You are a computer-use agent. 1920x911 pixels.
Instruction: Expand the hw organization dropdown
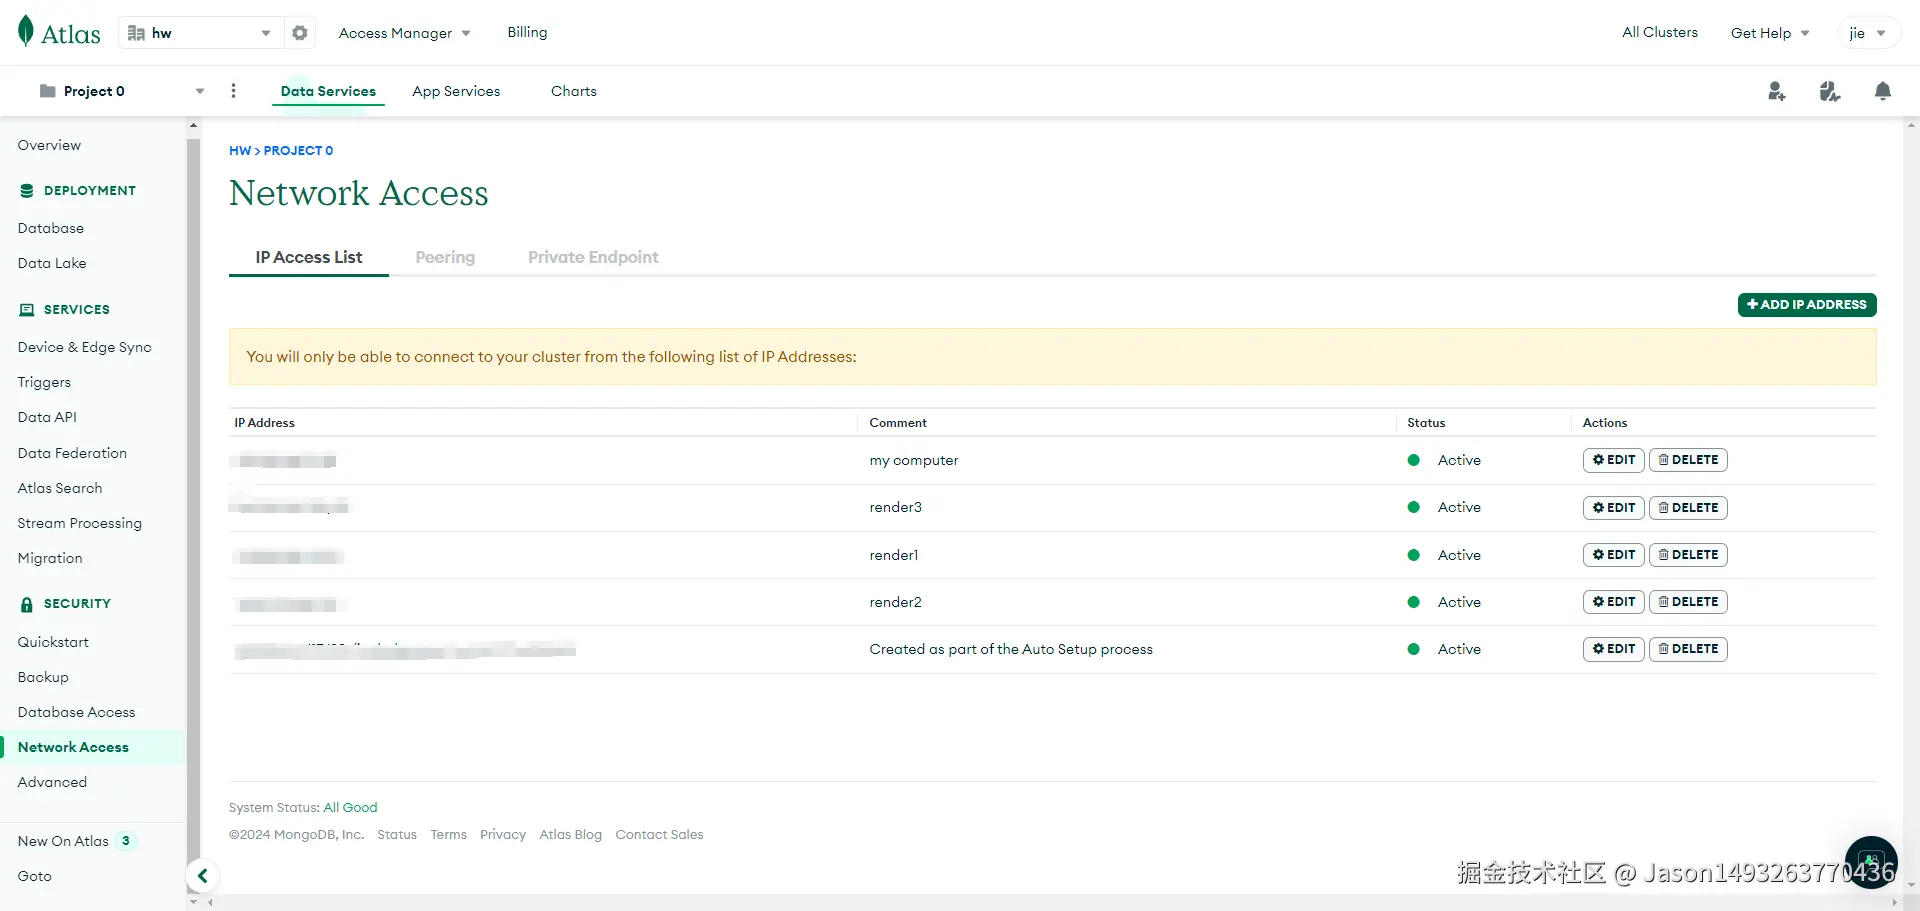(x=265, y=33)
